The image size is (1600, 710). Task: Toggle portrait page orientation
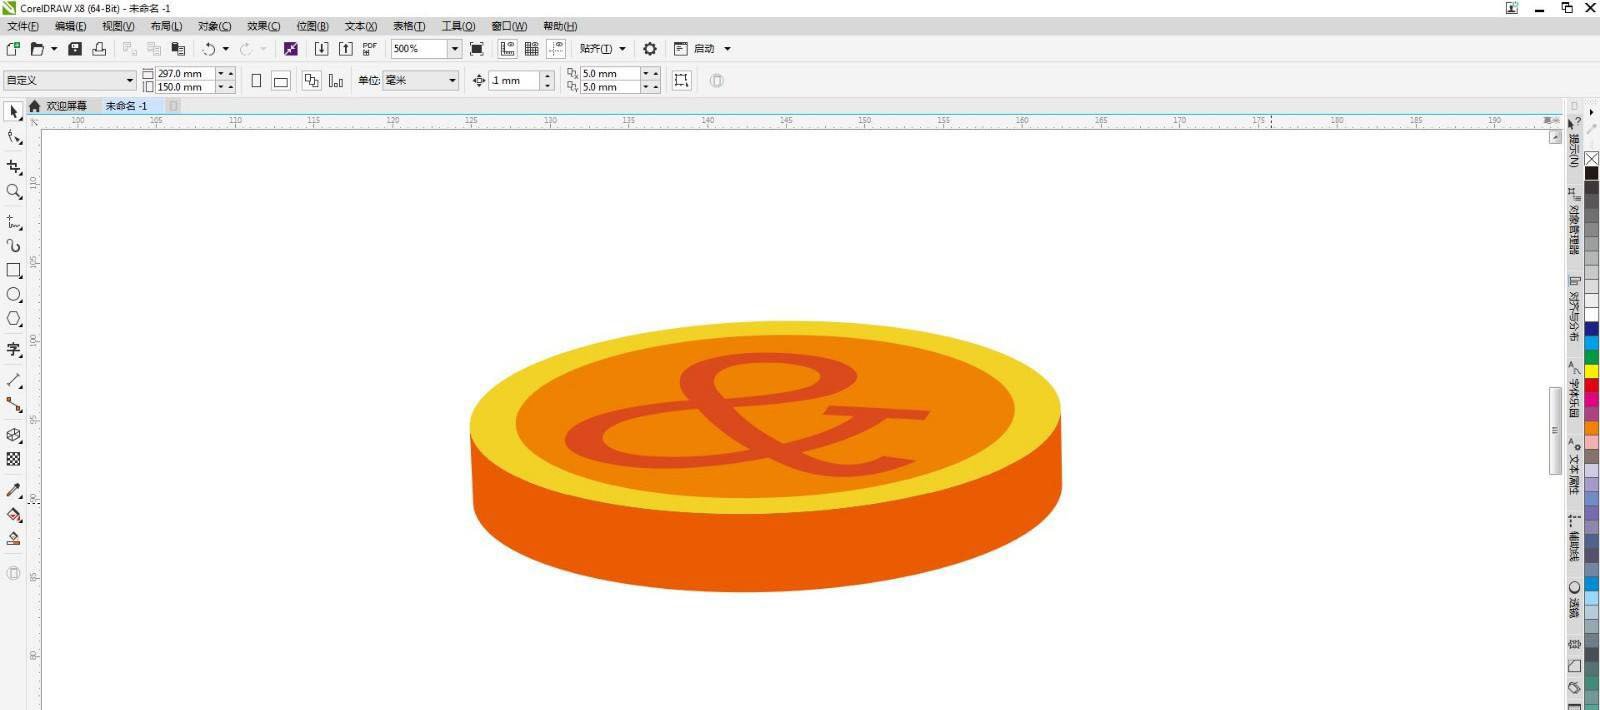(256, 81)
